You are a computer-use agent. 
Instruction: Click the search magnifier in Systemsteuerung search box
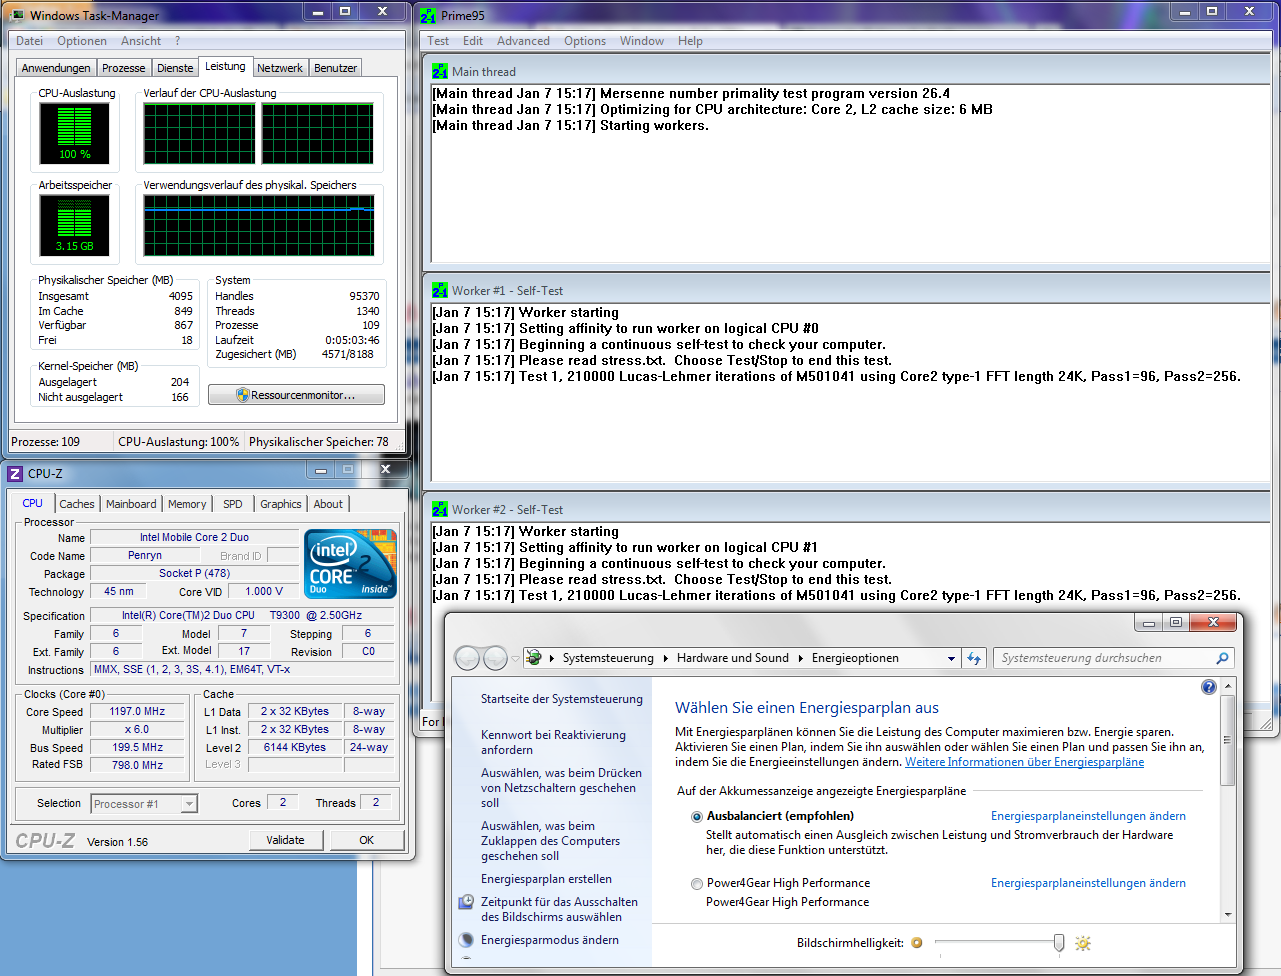coord(1222,658)
